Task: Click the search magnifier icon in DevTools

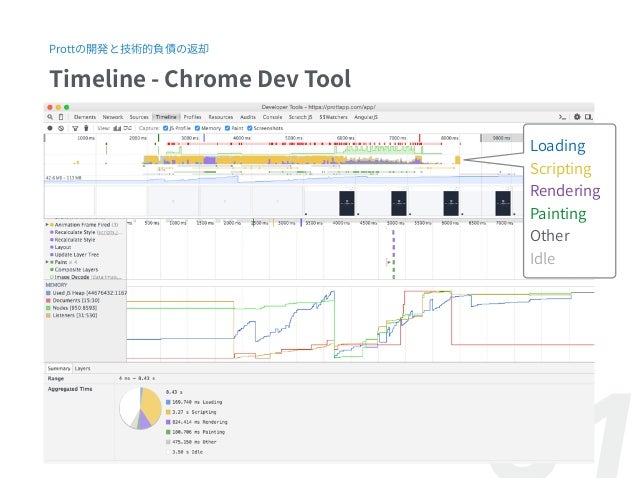Action: pyautogui.click(x=50, y=117)
